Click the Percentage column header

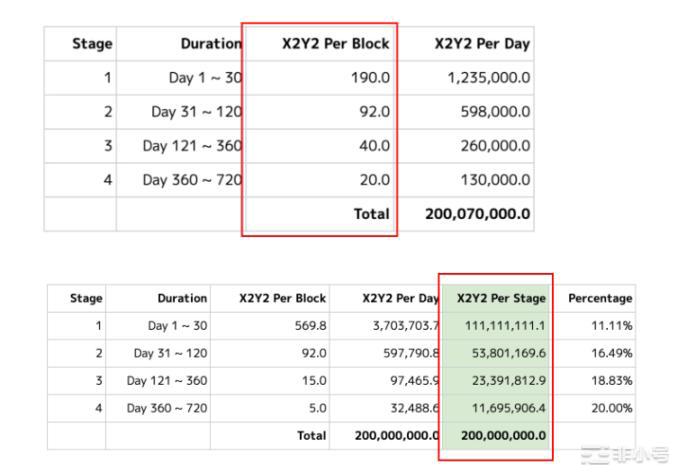click(x=599, y=298)
